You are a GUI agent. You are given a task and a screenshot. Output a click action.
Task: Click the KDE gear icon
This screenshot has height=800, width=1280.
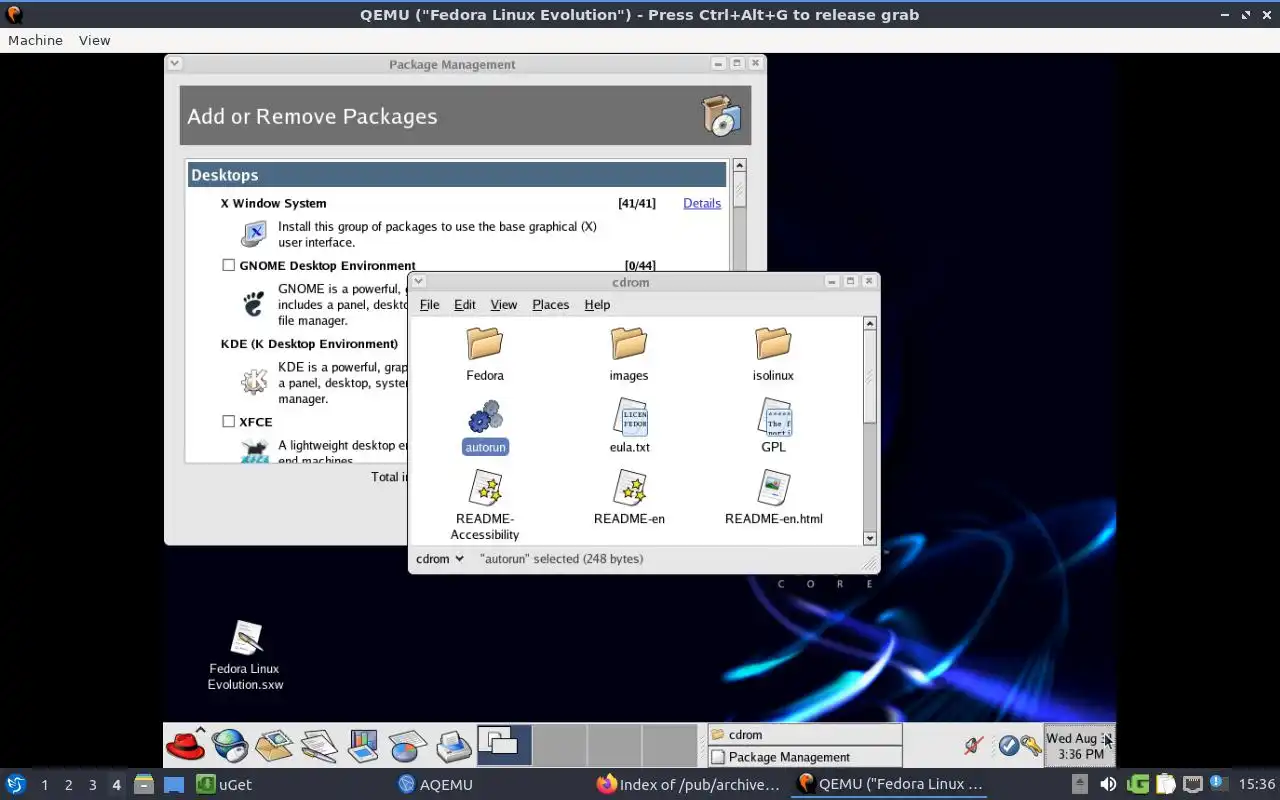(254, 381)
